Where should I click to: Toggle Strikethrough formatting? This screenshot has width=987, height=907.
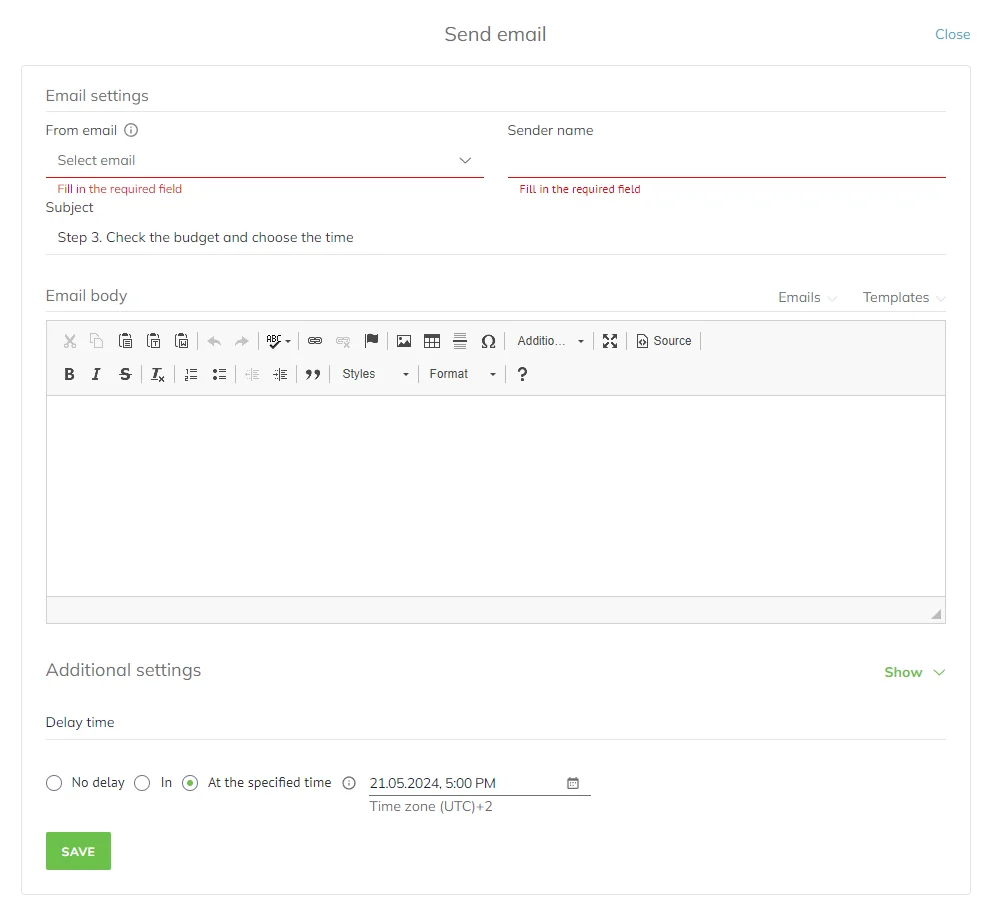(x=125, y=375)
